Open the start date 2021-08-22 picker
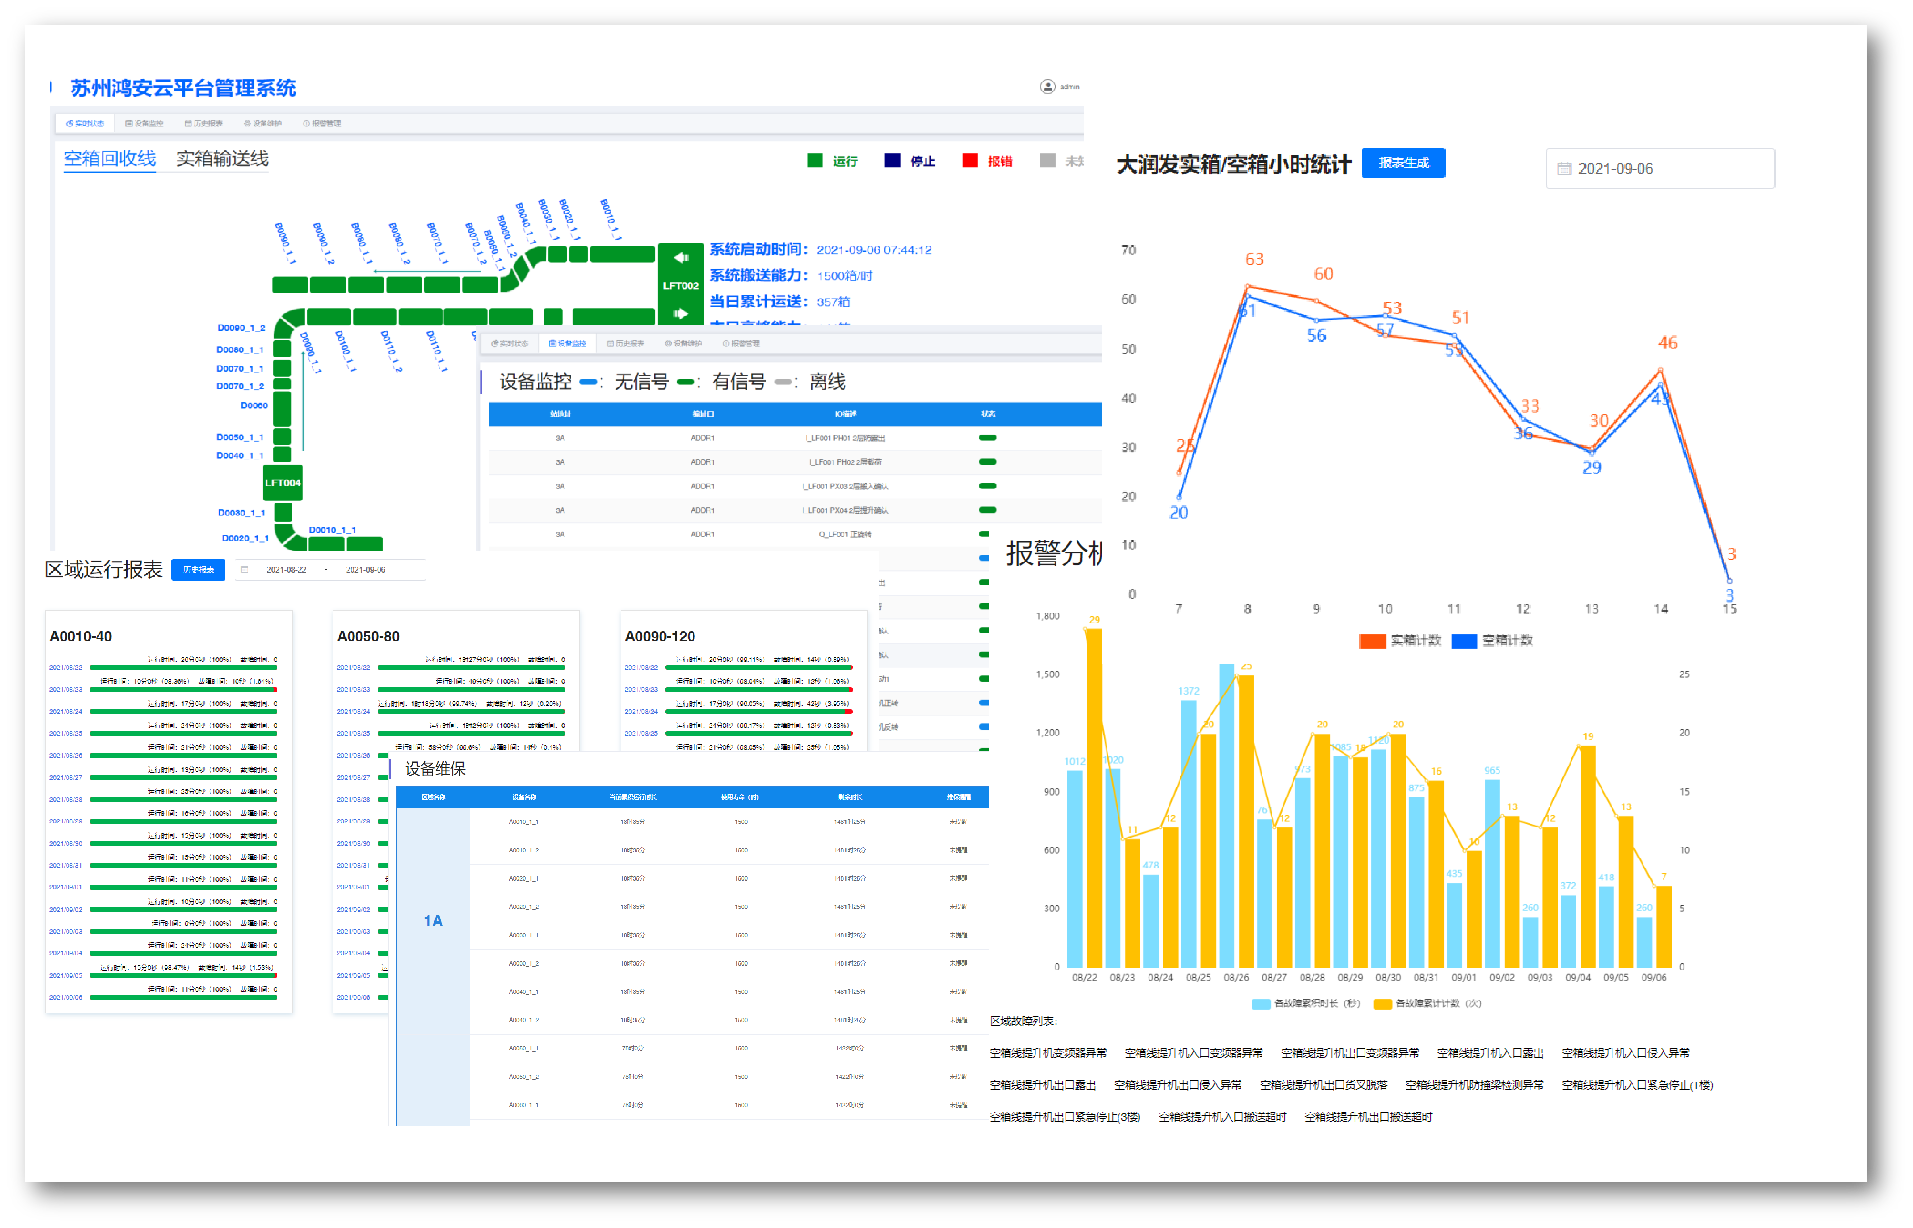 point(286,570)
